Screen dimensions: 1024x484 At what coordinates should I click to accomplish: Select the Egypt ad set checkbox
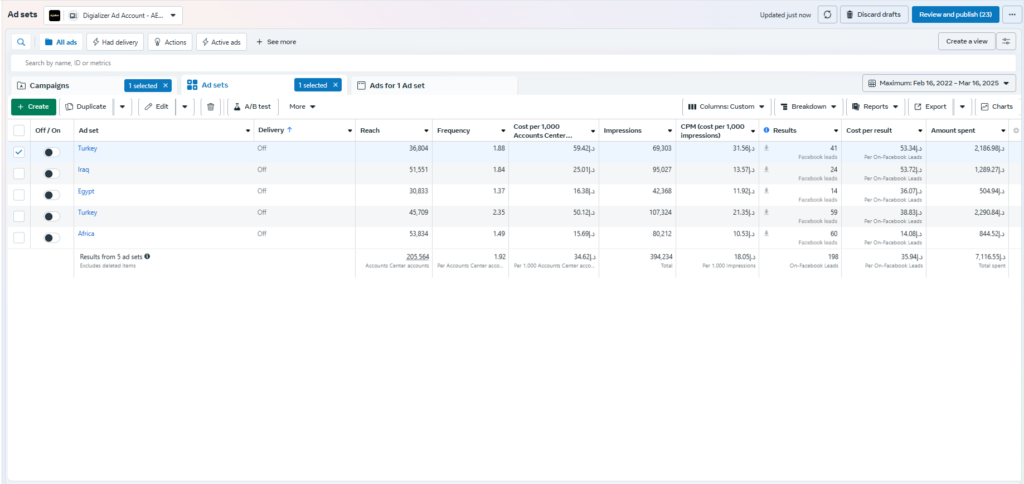[x=19, y=195]
